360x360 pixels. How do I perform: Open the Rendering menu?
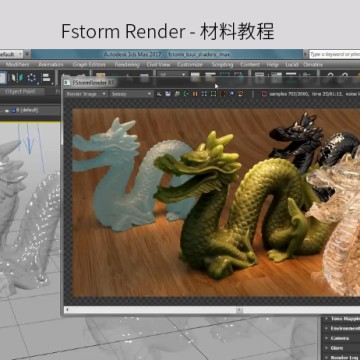point(127,64)
